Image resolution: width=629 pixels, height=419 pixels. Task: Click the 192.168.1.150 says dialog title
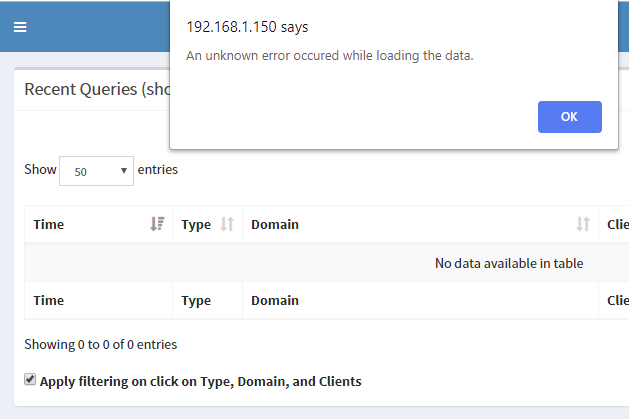click(x=247, y=27)
